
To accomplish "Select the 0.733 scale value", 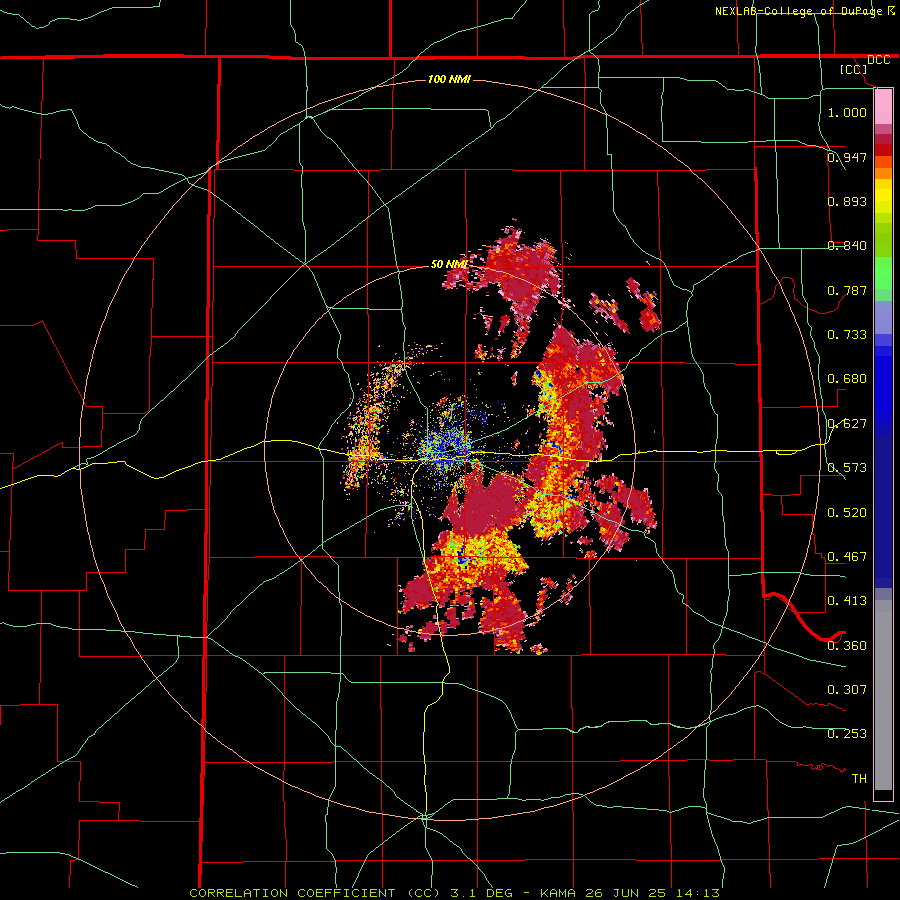I will tap(847, 334).
